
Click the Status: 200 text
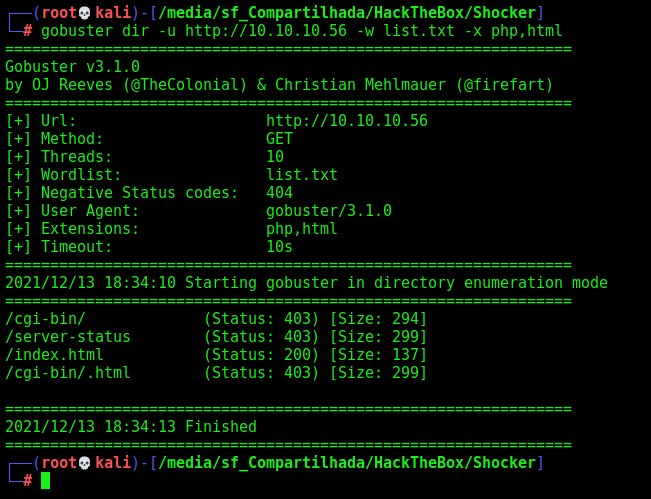coord(261,355)
